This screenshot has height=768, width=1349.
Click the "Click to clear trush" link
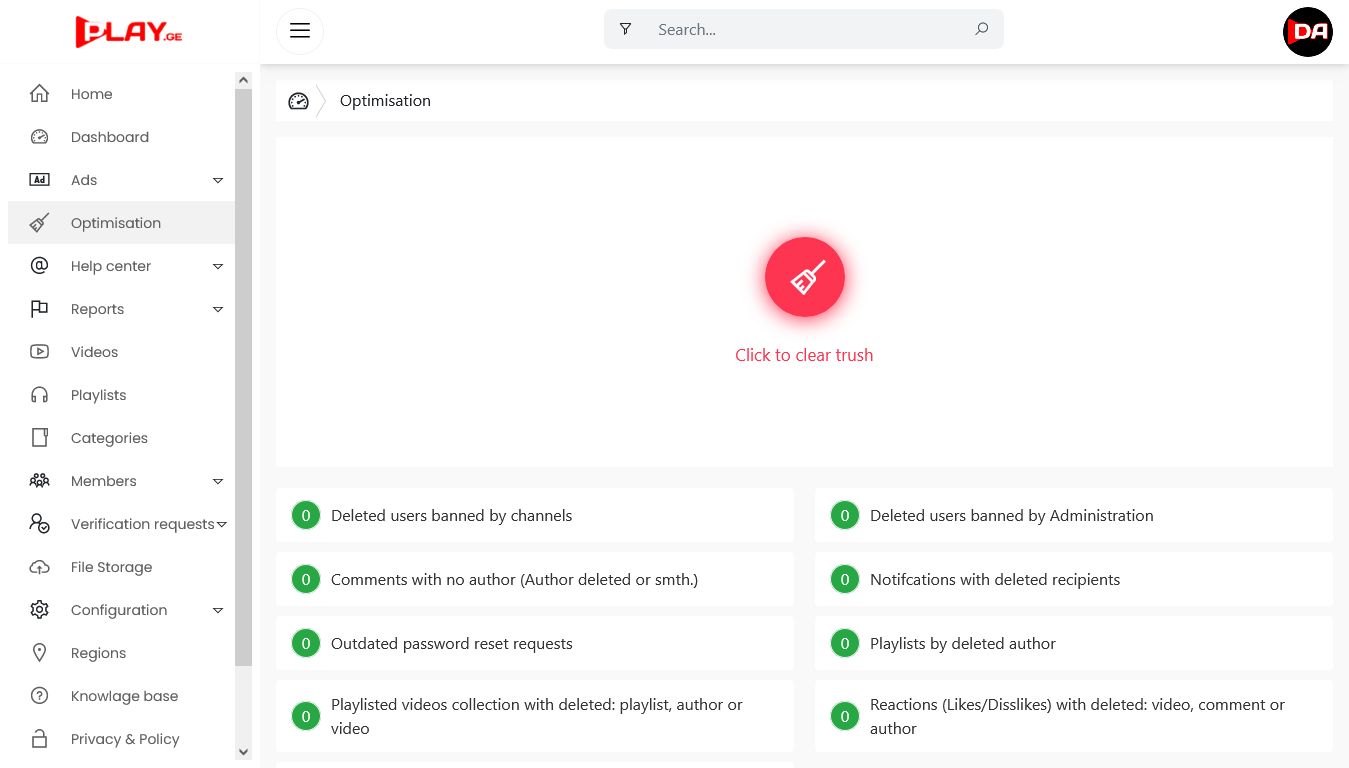(804, 355)
